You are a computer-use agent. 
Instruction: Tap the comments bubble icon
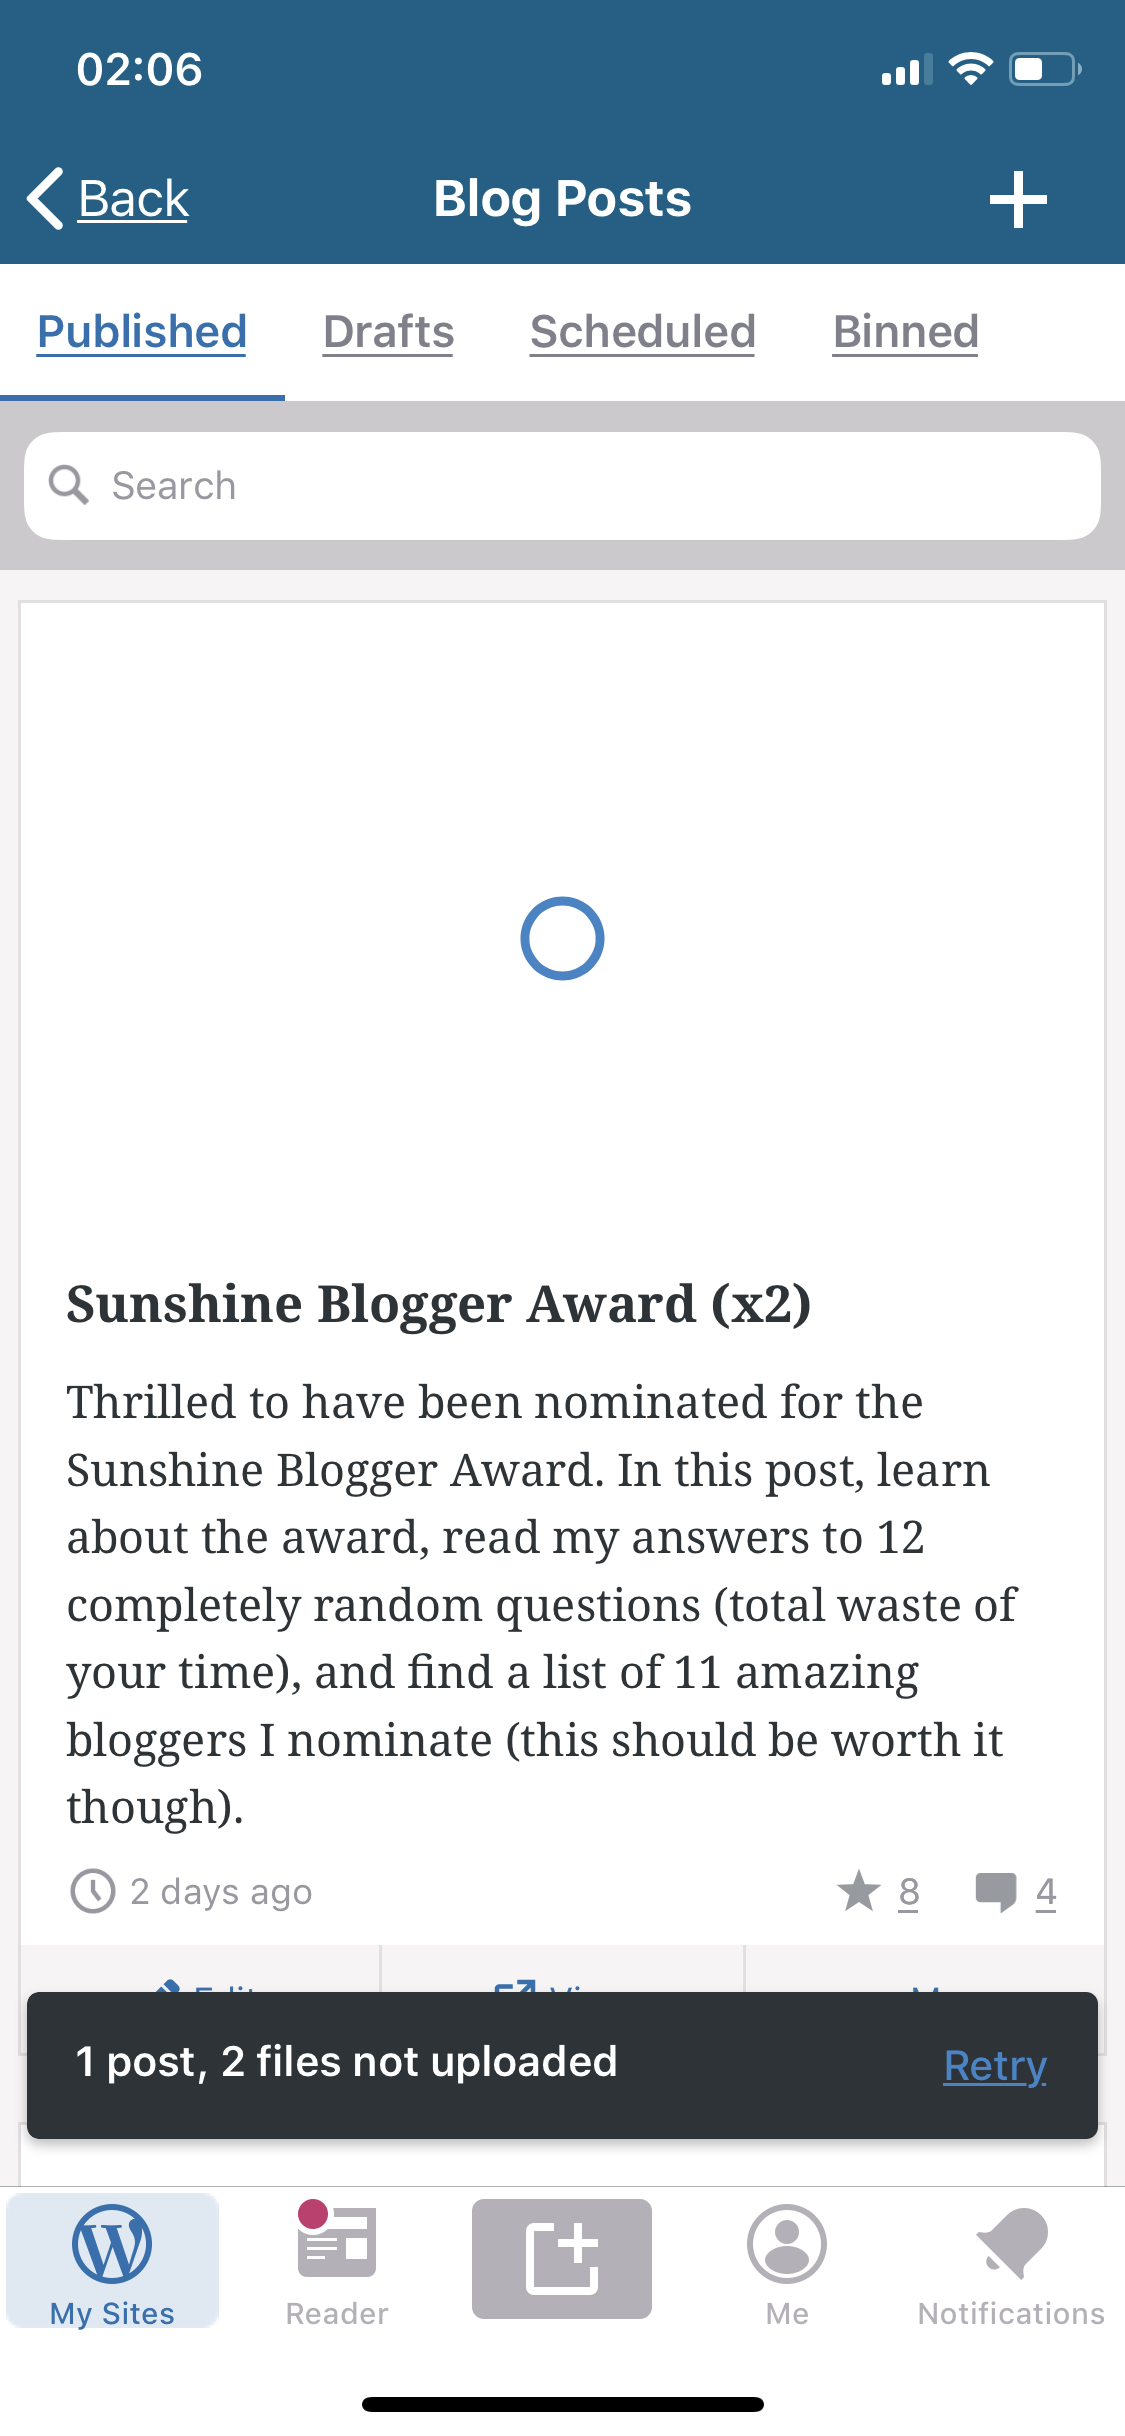point(995,1891)
